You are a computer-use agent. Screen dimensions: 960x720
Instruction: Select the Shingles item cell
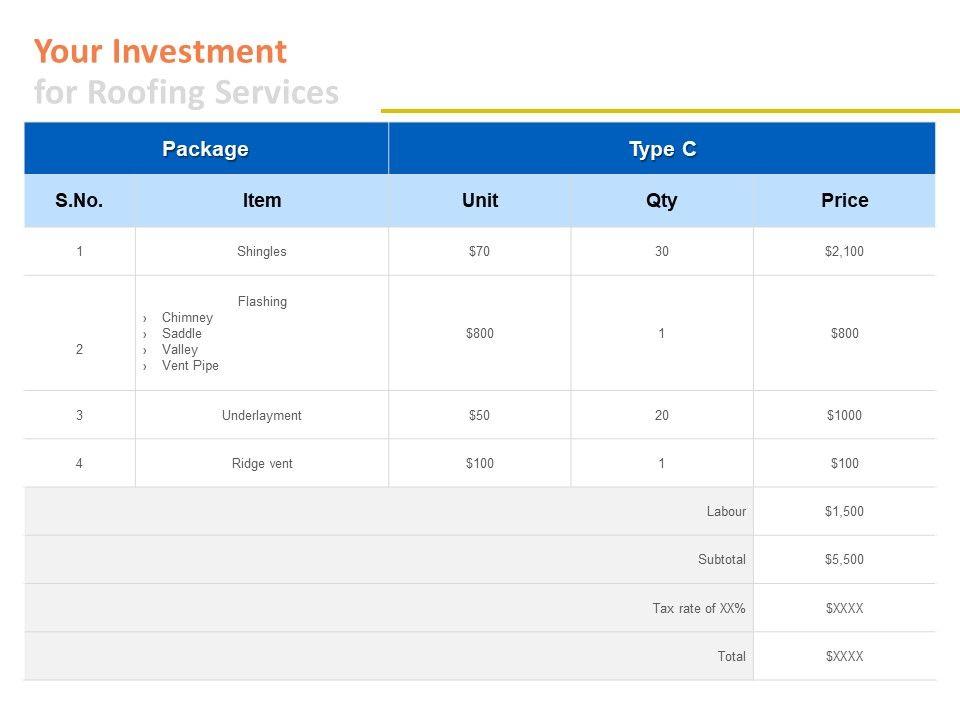(262, 252)
